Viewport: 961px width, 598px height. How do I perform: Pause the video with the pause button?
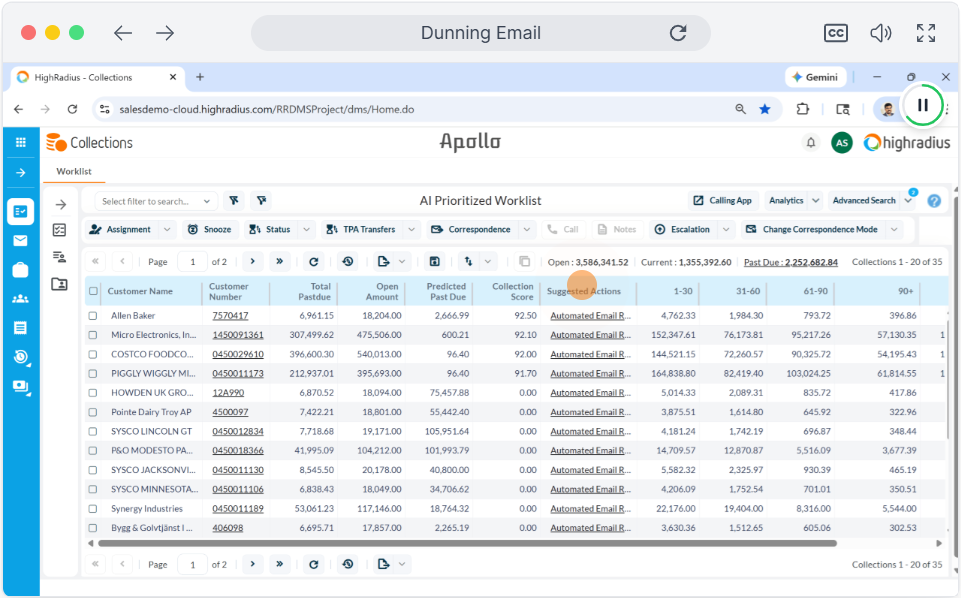(x=922, y=105)
